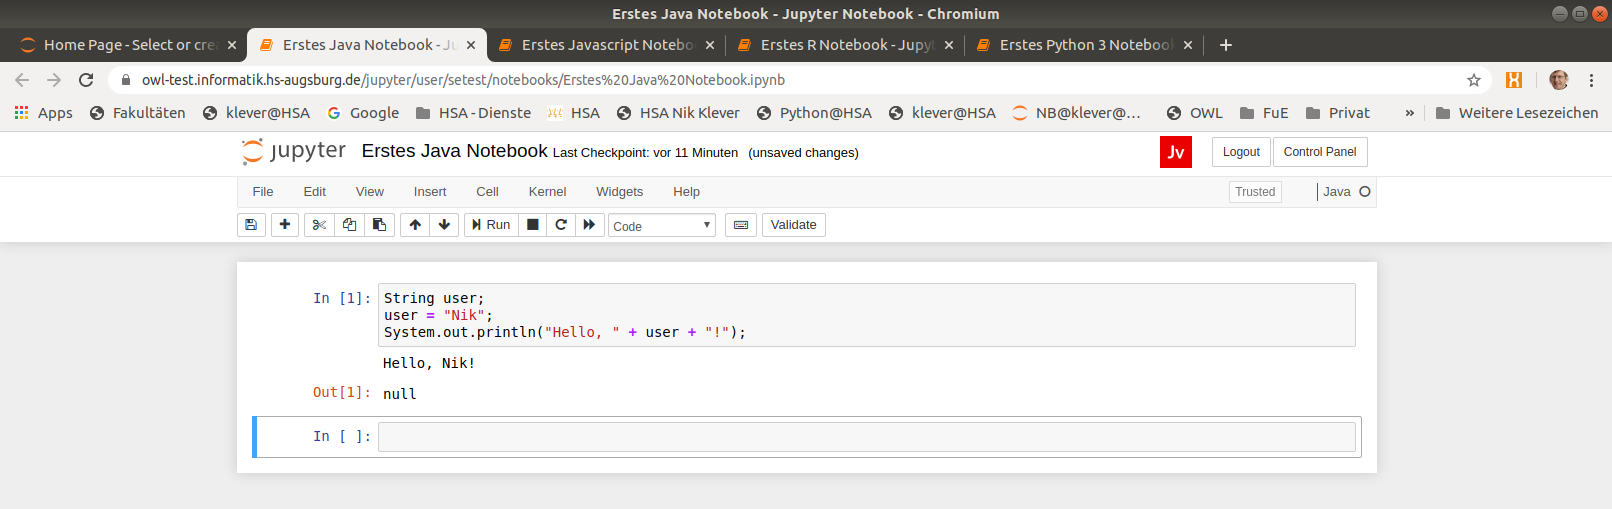This screenshot has width=1612, height=509.
Task: Switch to the Erstes Python 3 Notebook tab
Action: (1085, 45)
